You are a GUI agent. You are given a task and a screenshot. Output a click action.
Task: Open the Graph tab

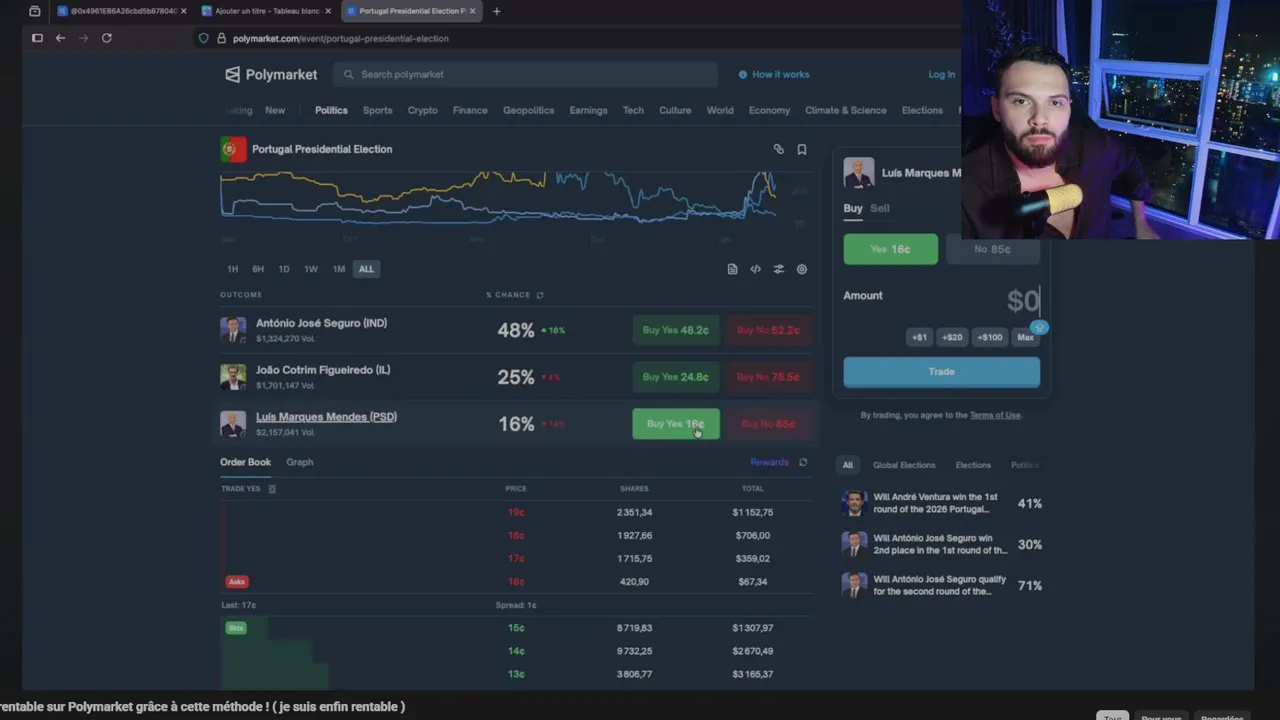tap(300, 462)
